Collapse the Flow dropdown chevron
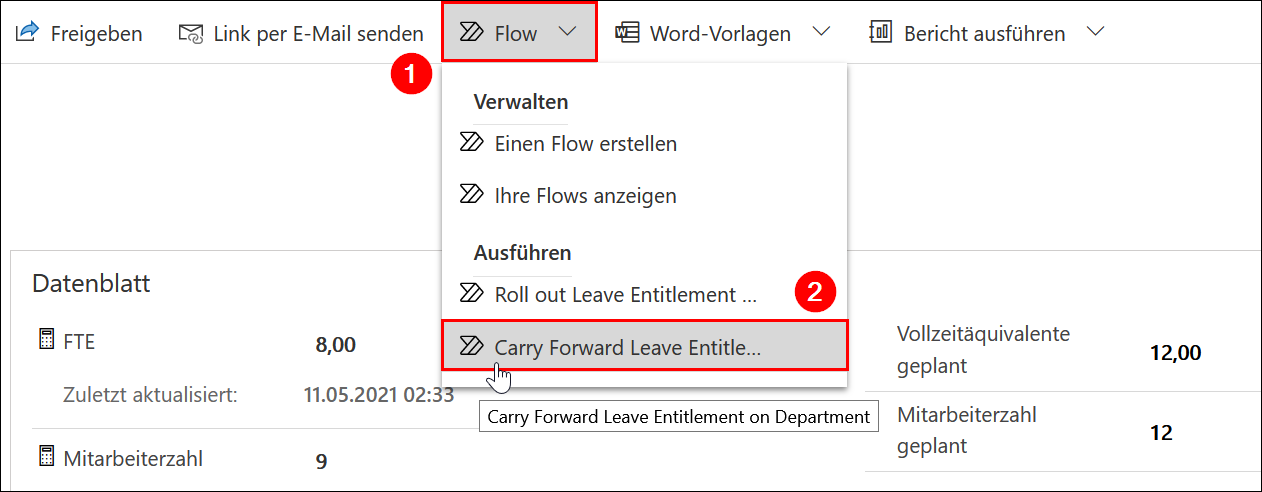This screenshot has height=492, width=1262. [568, 33]
